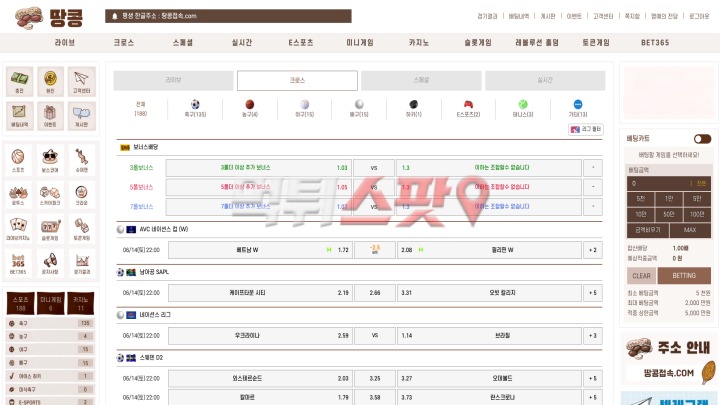Add 100만 amount to bet

697,214
